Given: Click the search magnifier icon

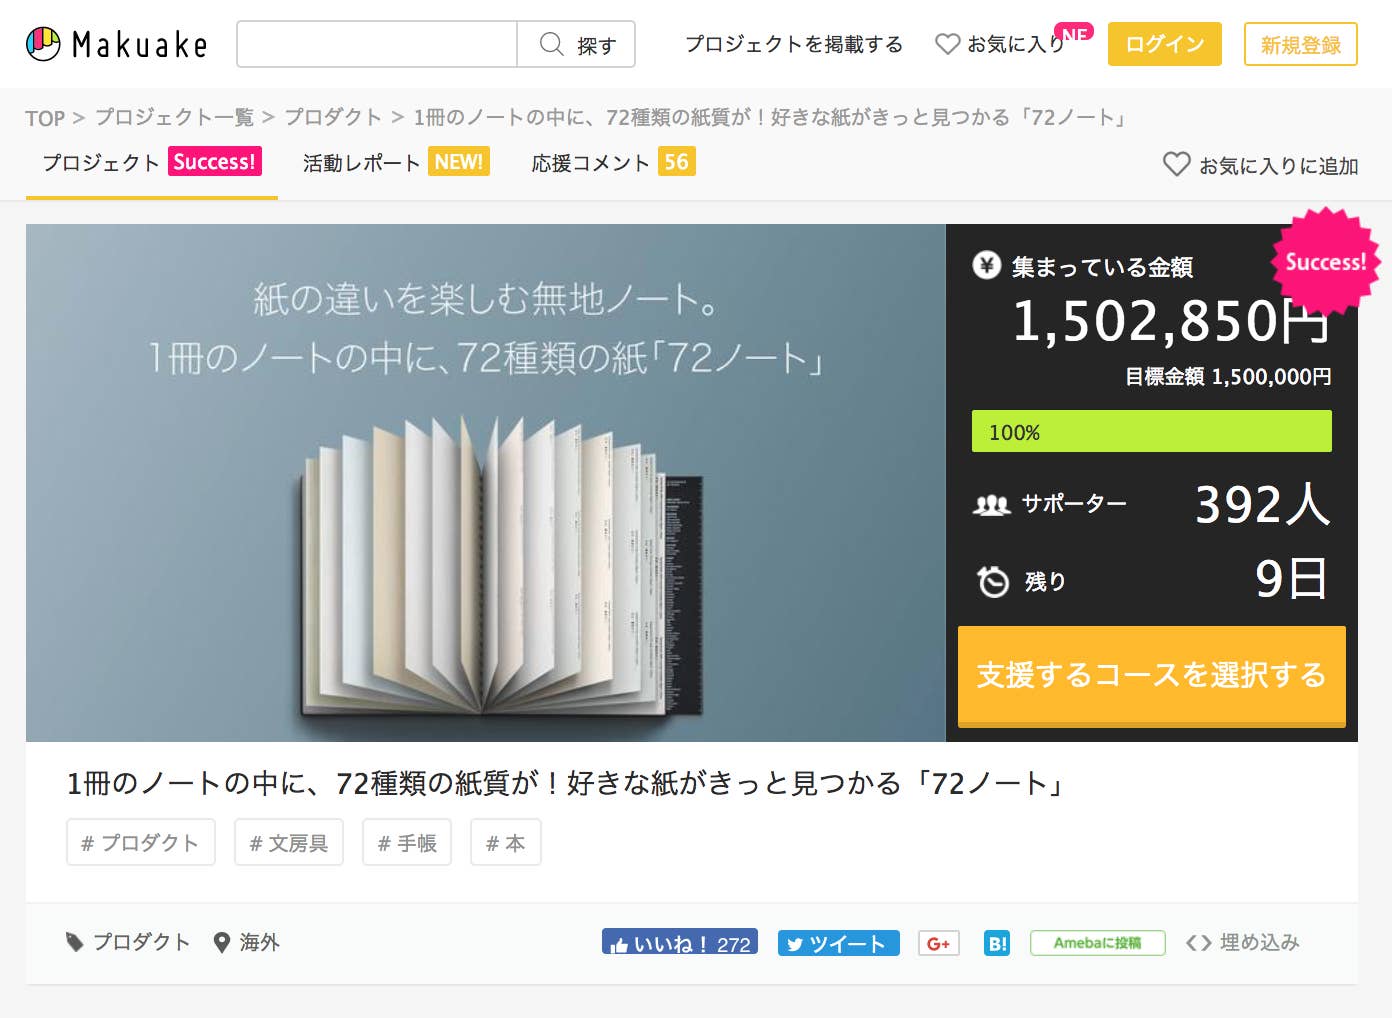Looking at the screenshot, I should 551,44.
